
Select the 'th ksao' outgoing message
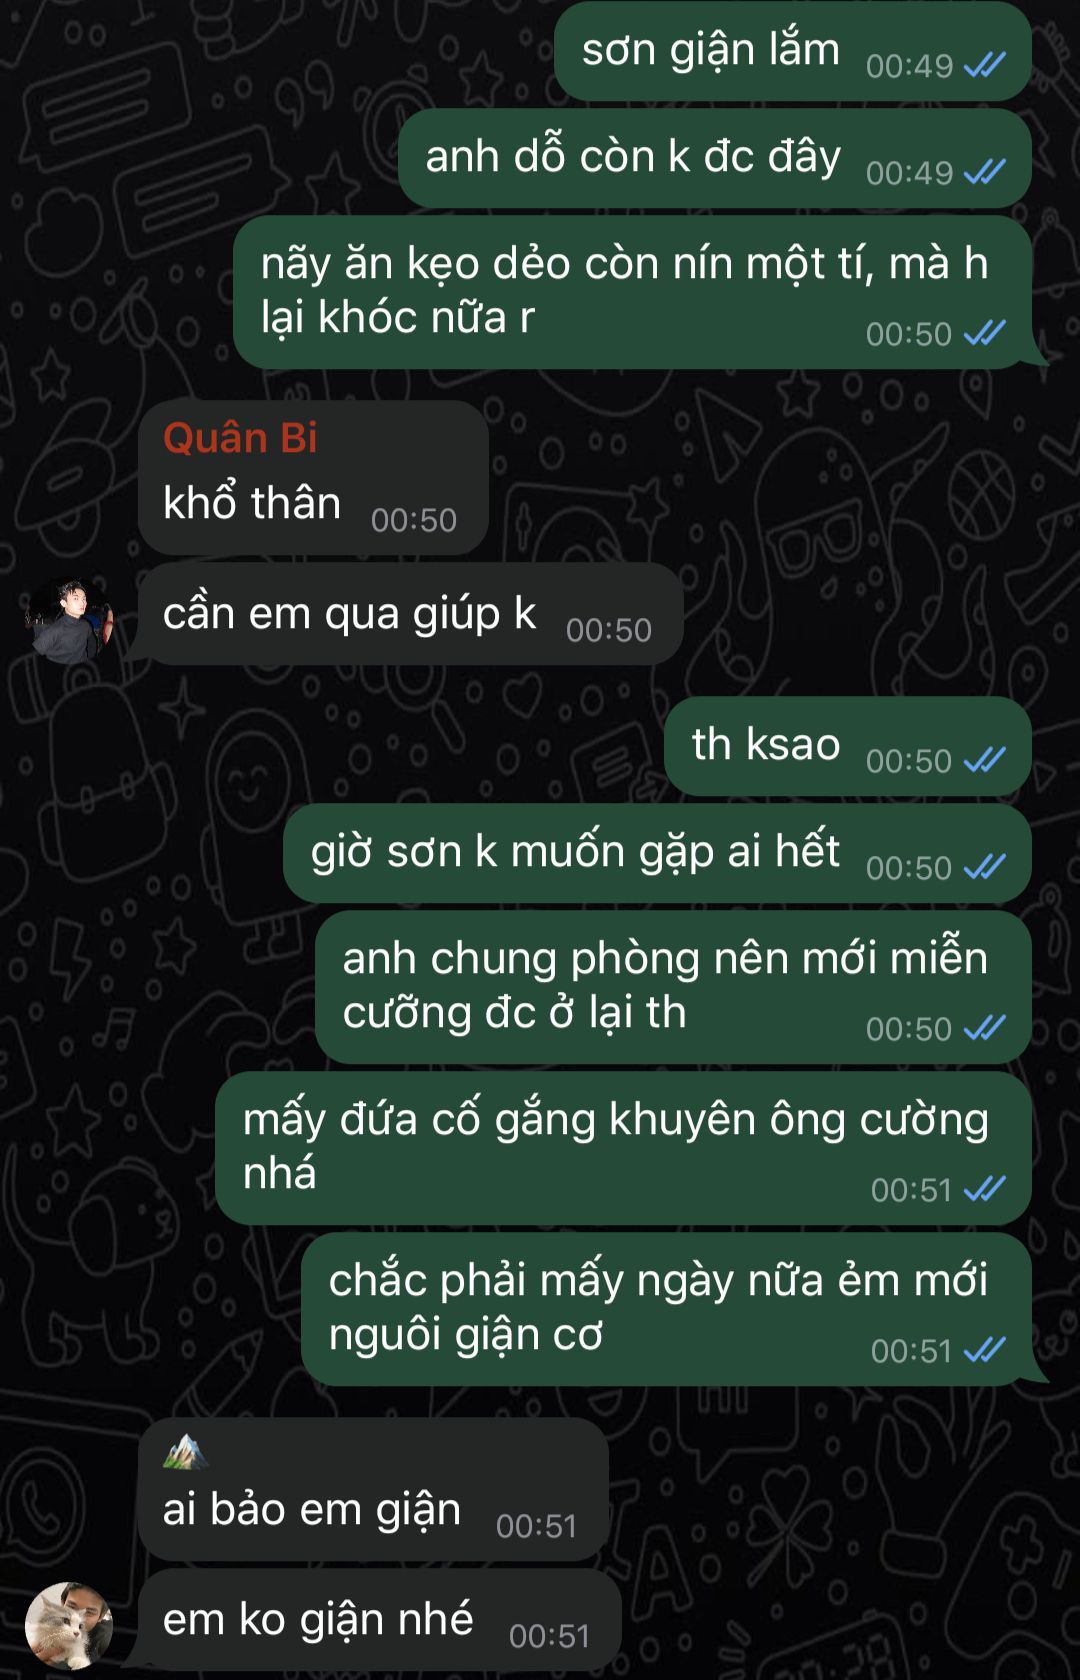tap(848, 746)
